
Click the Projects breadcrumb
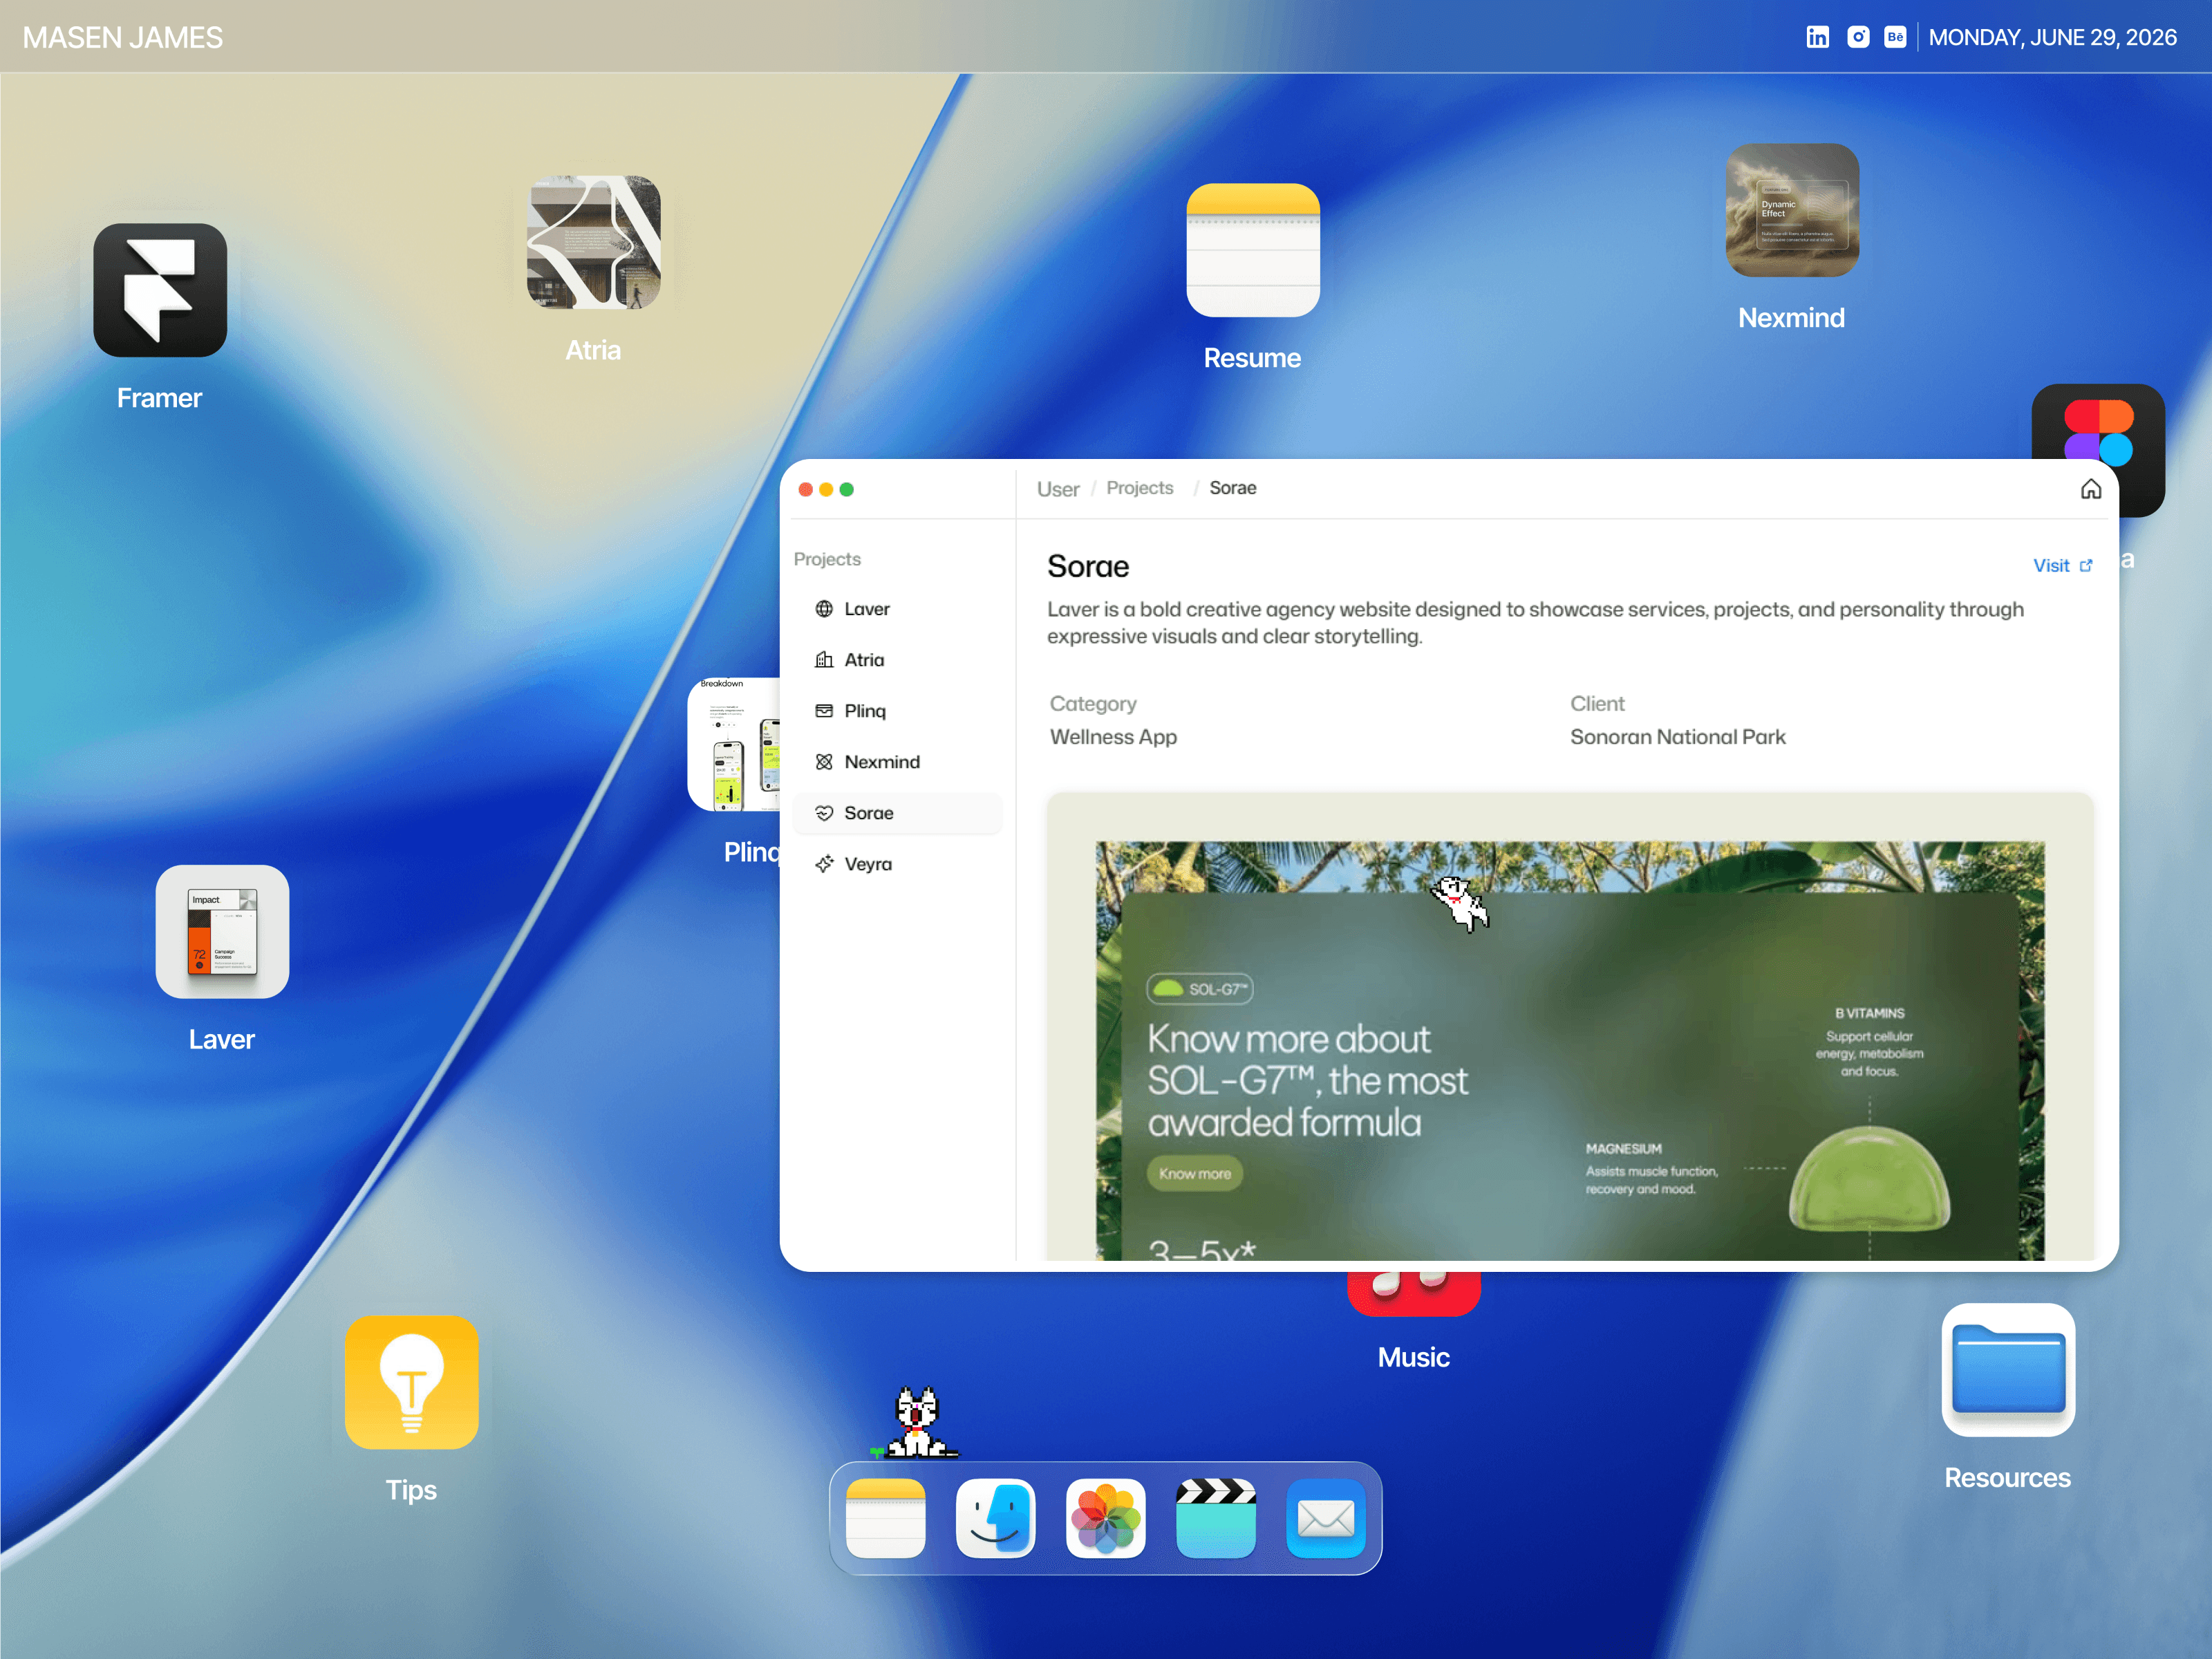point(1140,488)
